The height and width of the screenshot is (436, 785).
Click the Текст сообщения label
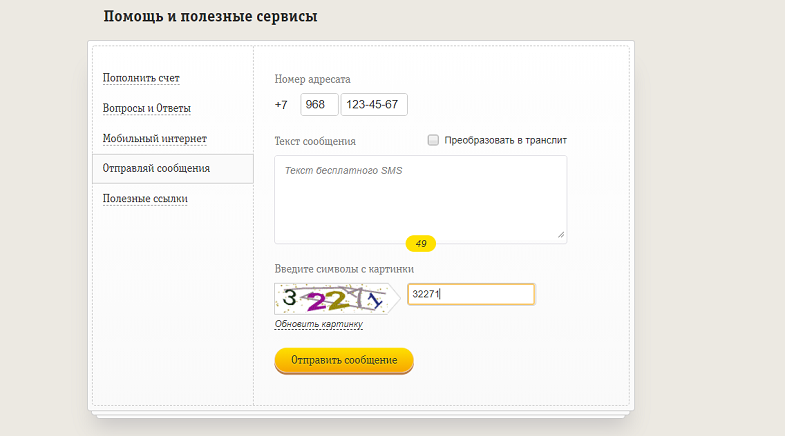point(315,141)
